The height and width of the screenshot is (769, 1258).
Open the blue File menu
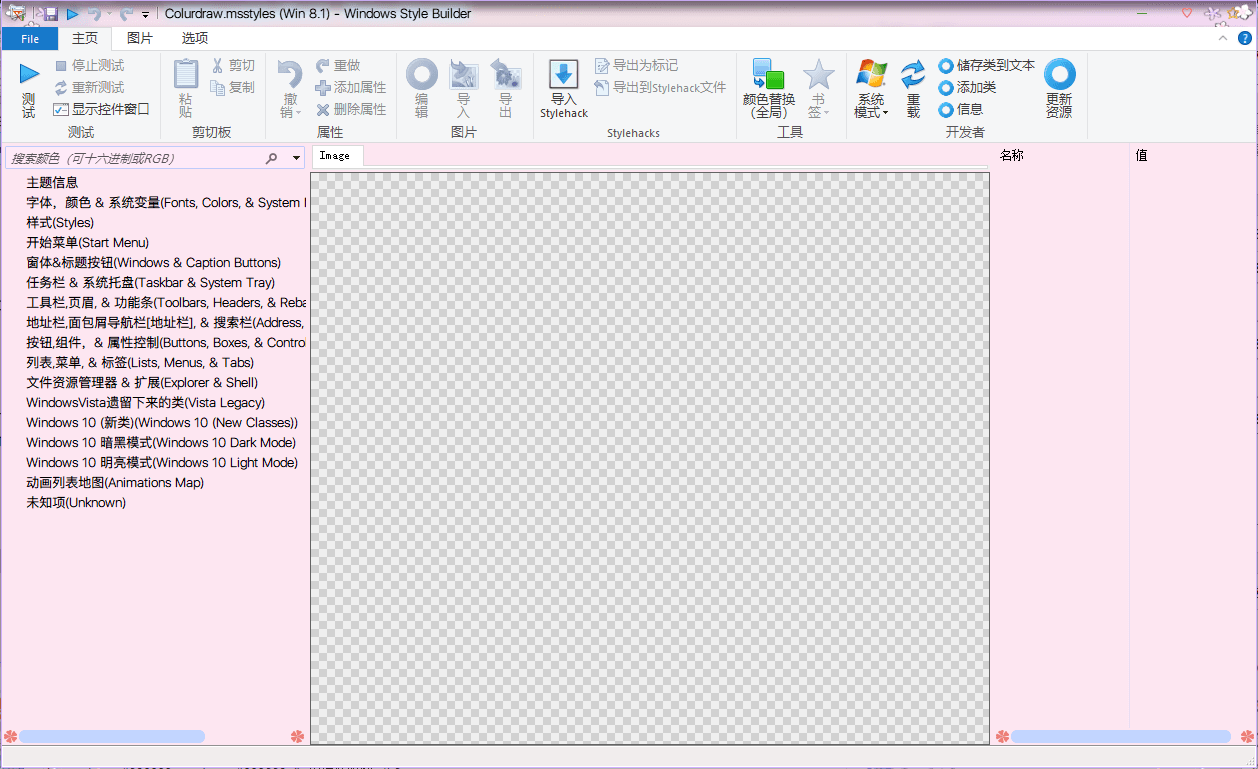[30, 38]
